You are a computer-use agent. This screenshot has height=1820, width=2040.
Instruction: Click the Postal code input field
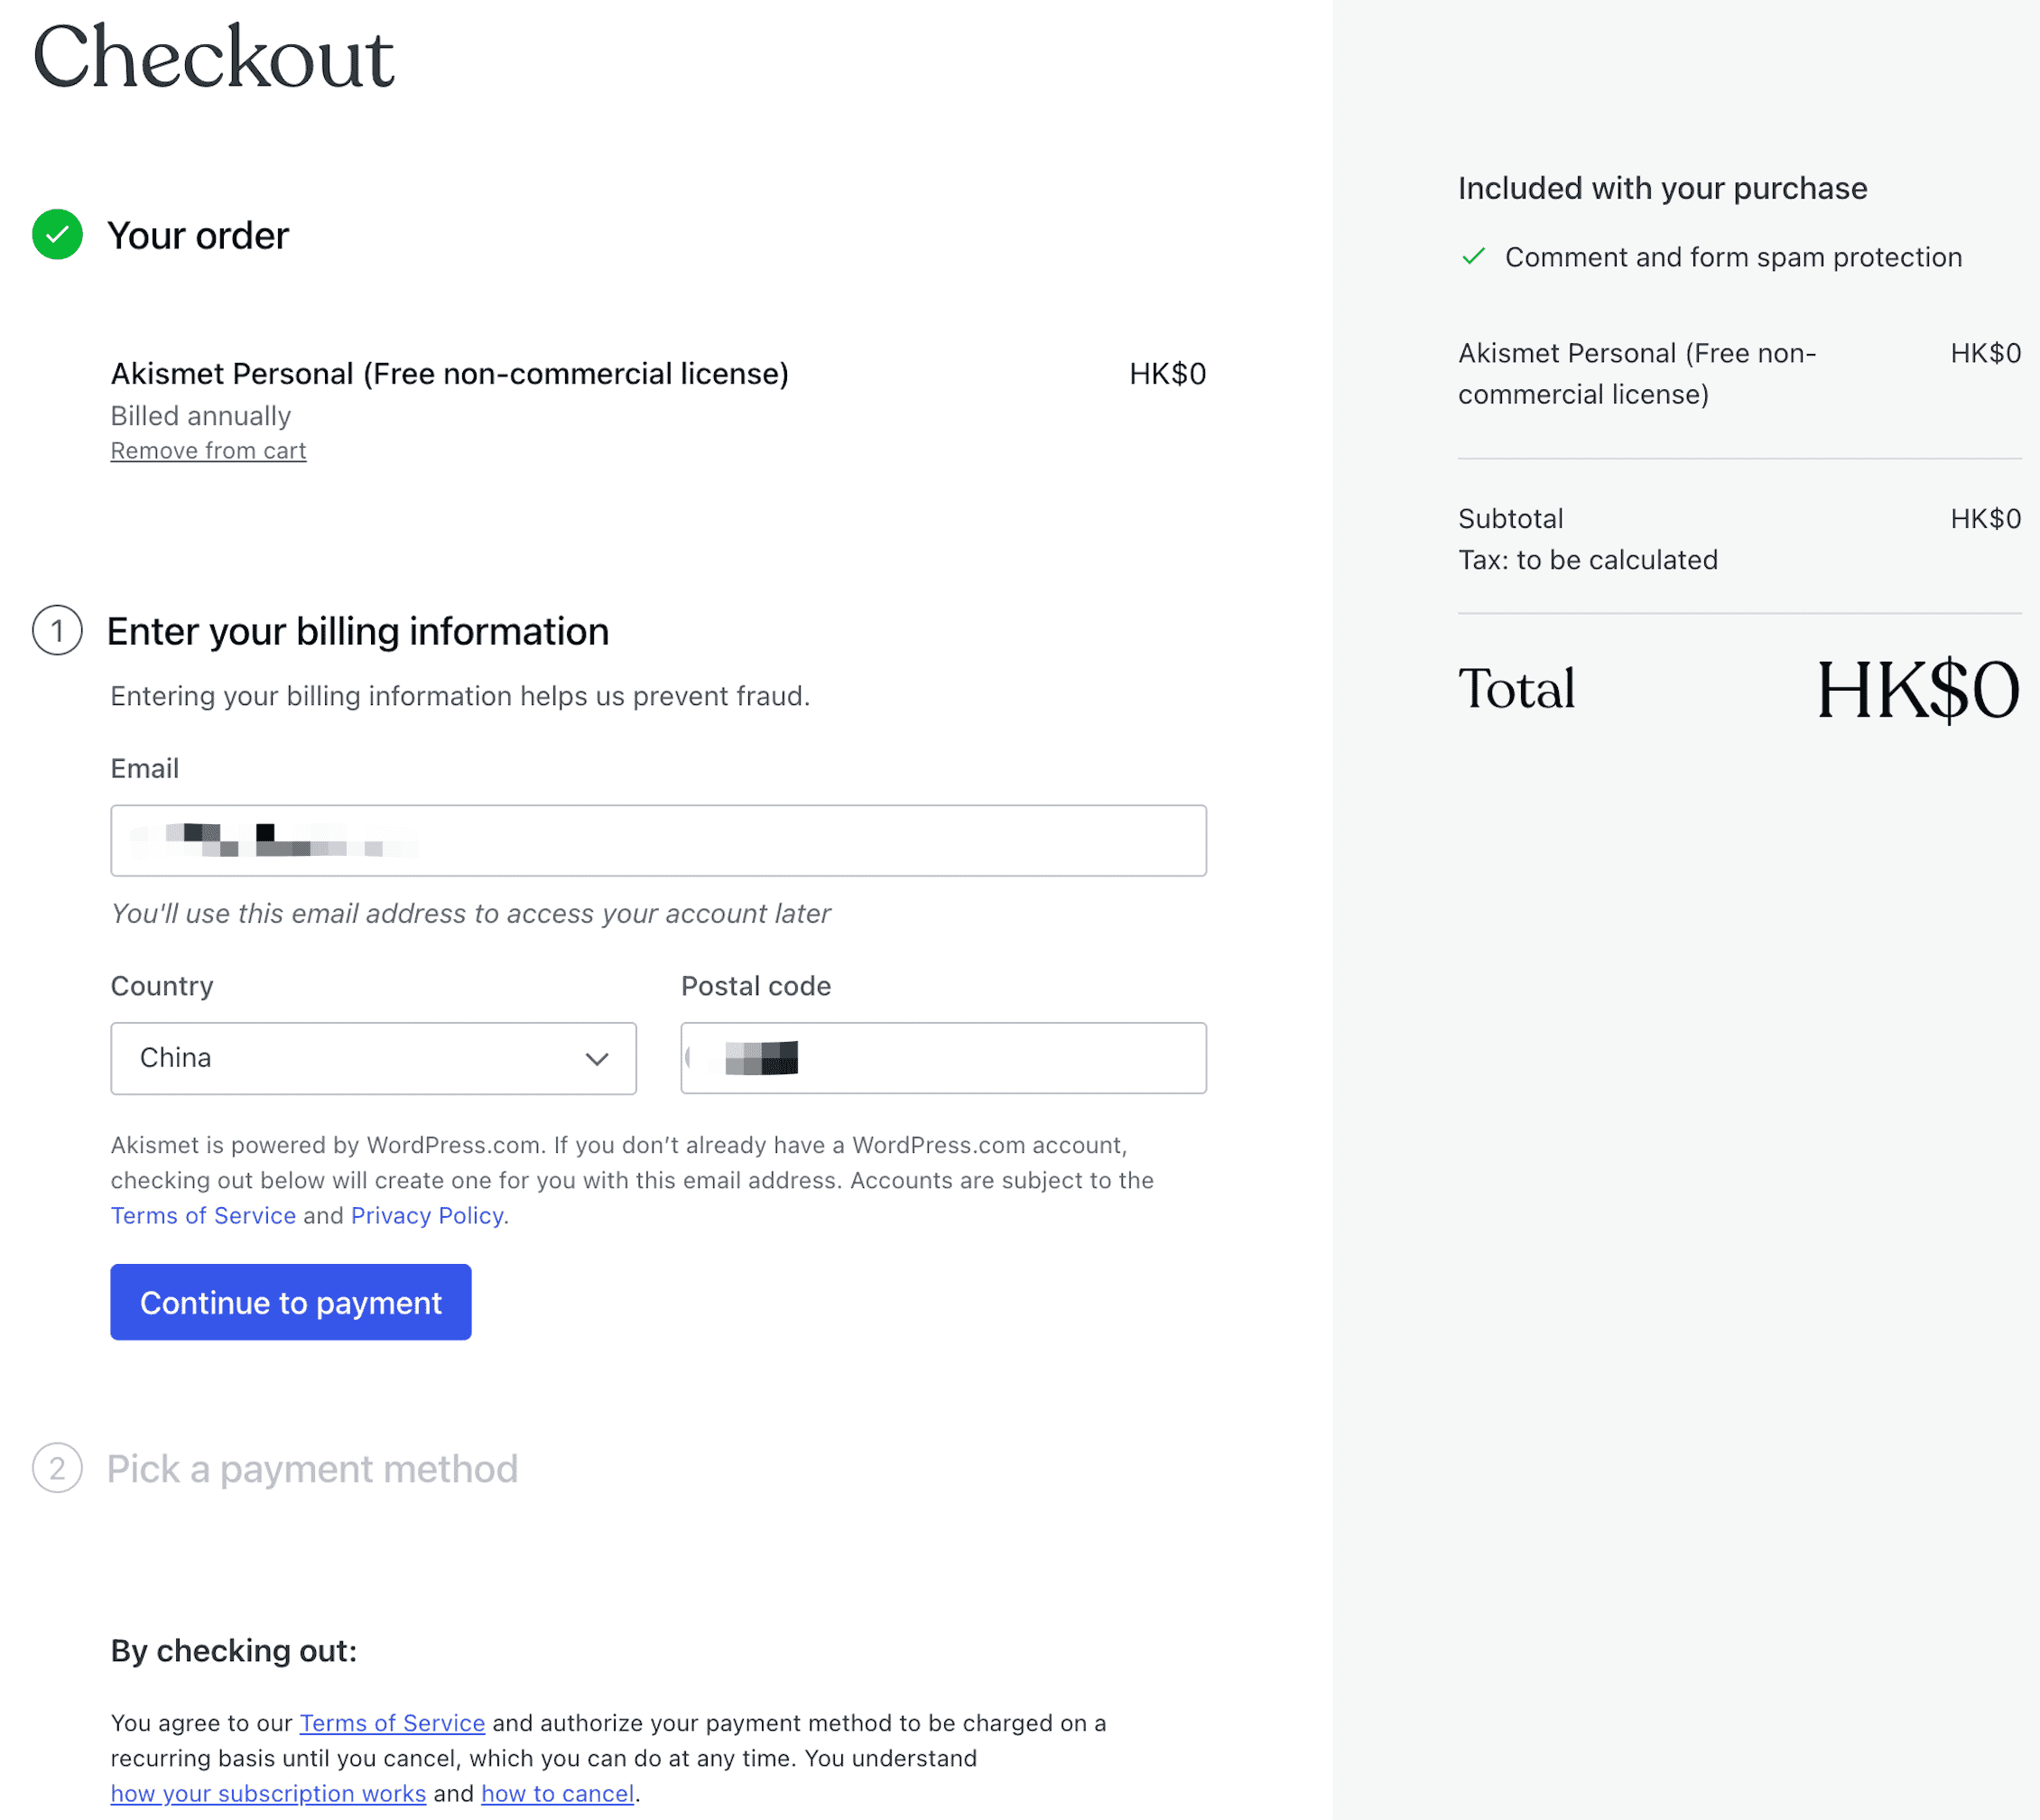coord(942,1058)
